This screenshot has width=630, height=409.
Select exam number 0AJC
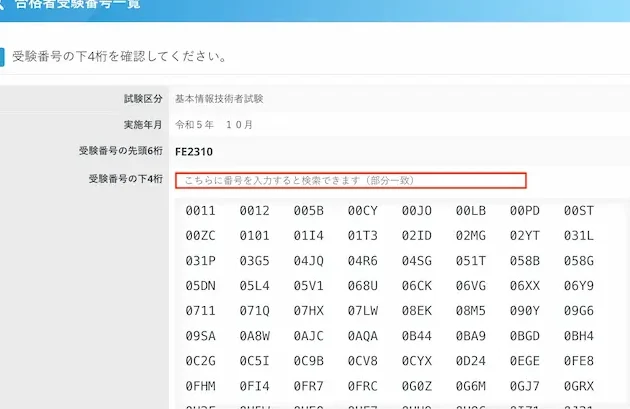click(x=309, y=336)
